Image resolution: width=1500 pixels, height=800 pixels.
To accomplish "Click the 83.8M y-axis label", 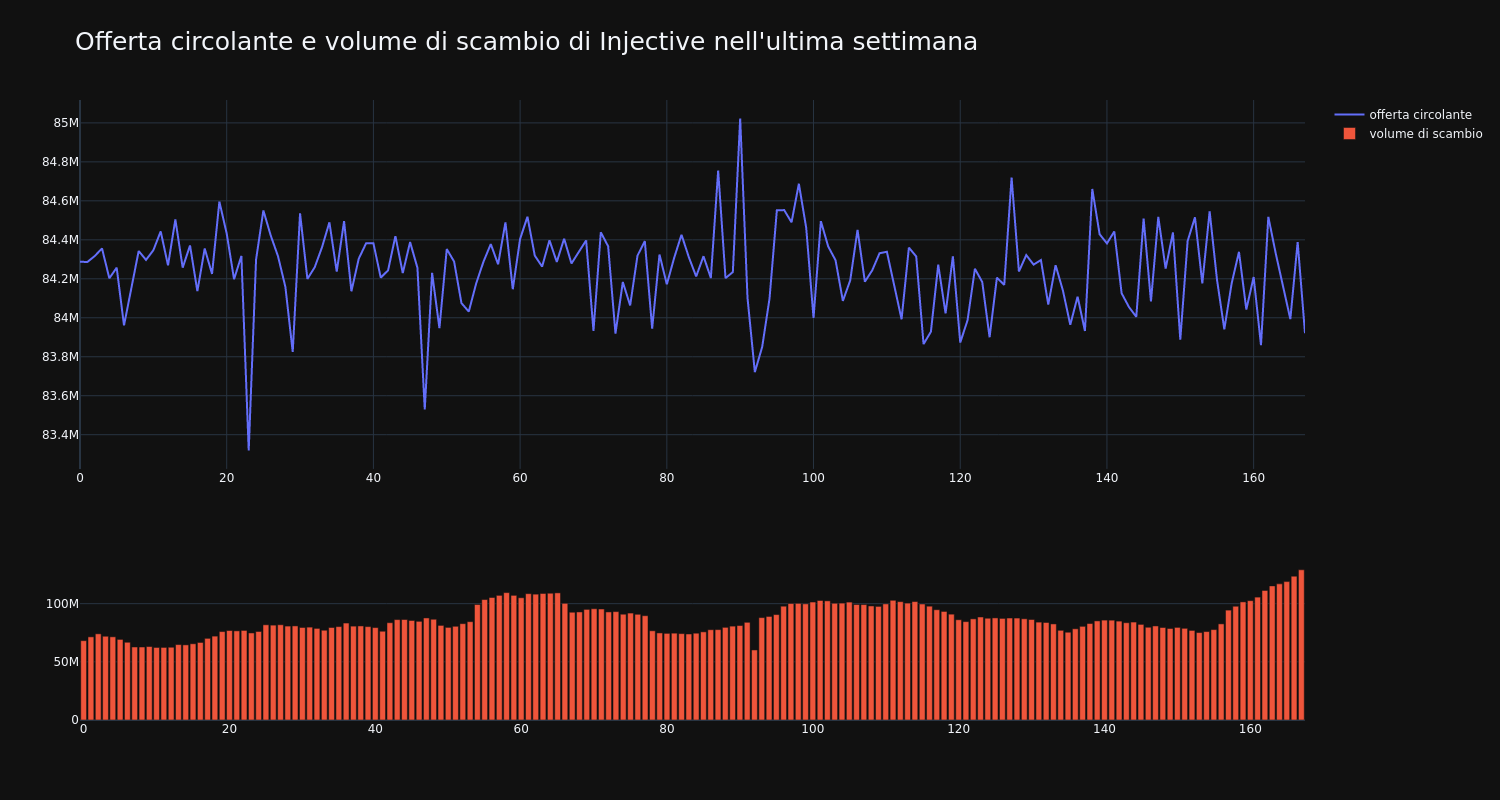I will pyautogui.click(x=60, y=357).
